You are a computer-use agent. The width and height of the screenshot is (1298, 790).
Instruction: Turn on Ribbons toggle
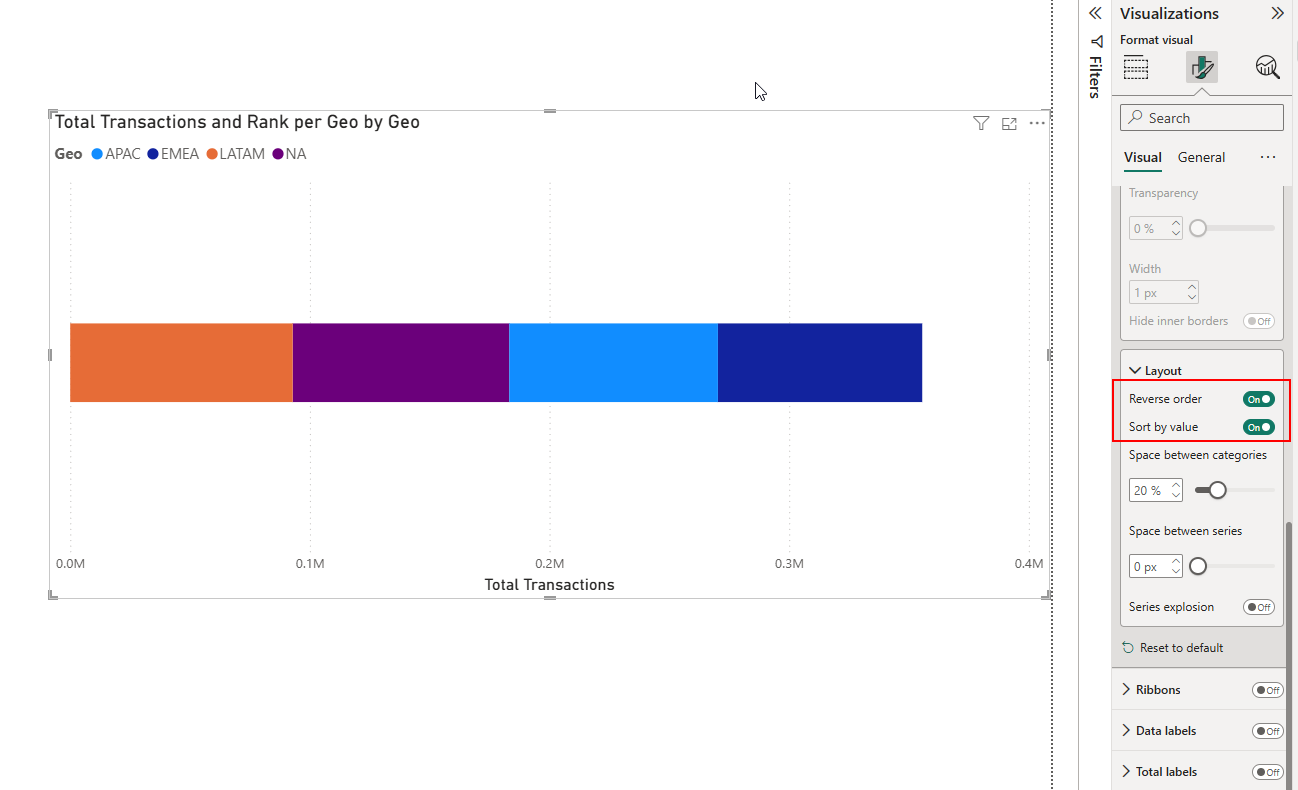[x=1268, y=690]
